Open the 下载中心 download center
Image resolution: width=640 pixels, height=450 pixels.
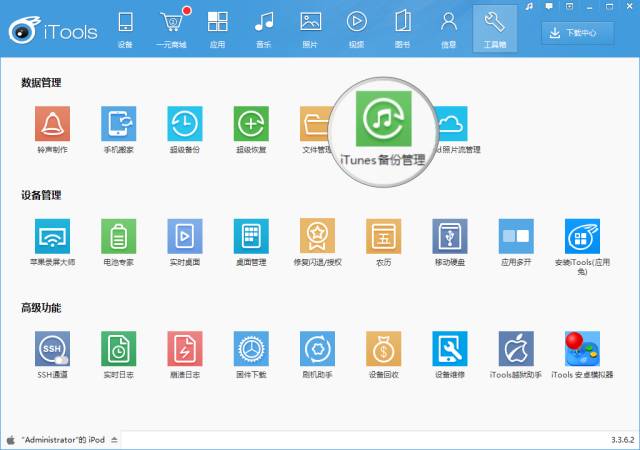pyautogui.click(x=578, y=33)
